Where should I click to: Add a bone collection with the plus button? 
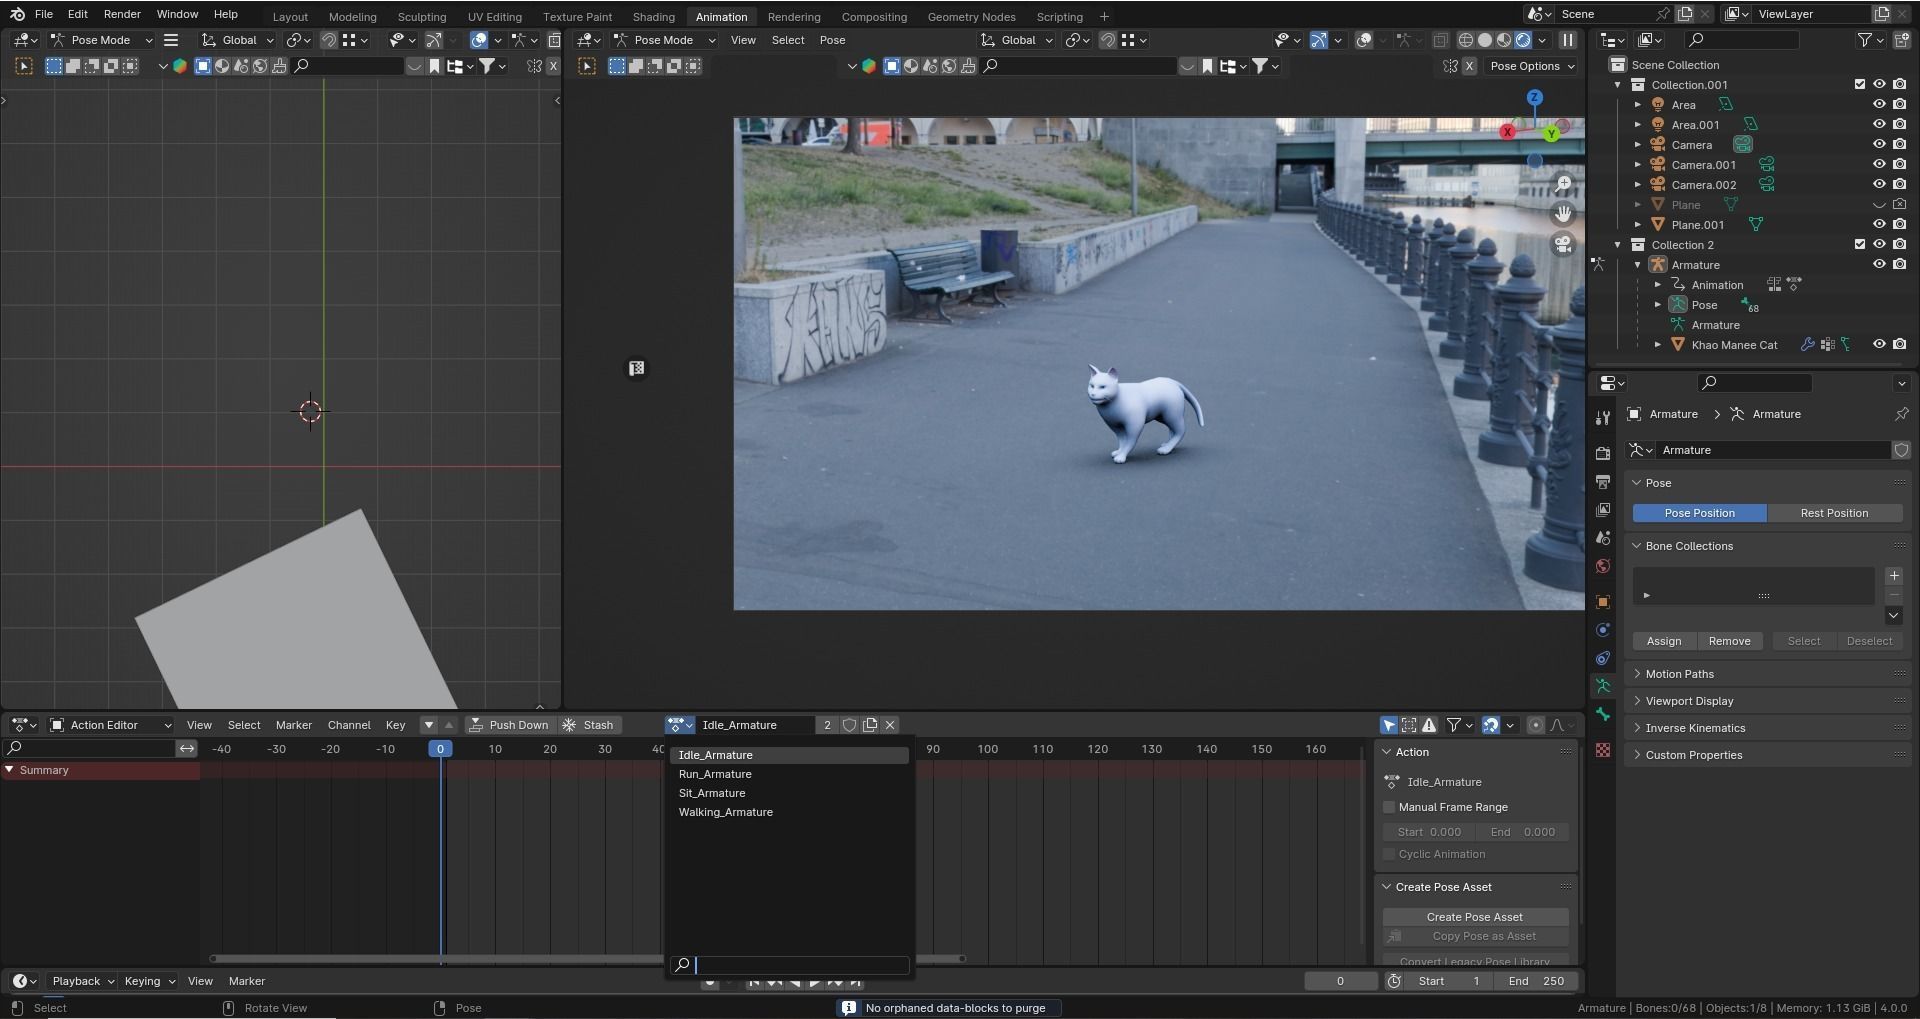pos(1894,576)
